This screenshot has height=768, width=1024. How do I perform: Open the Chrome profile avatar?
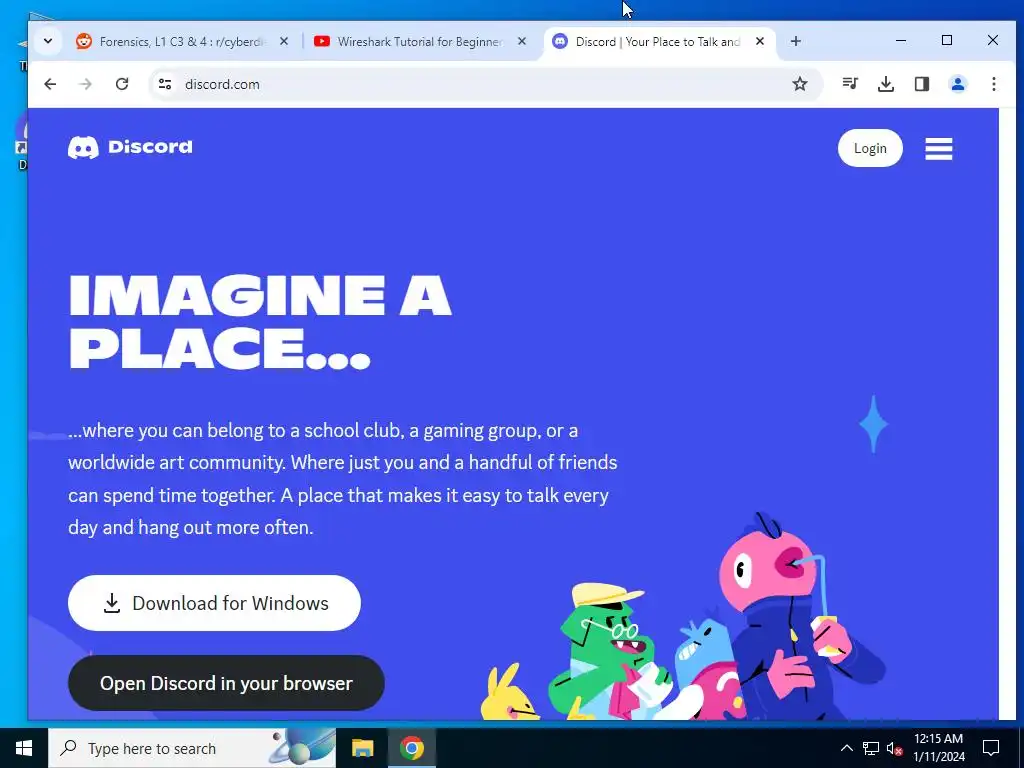(957, 84)
